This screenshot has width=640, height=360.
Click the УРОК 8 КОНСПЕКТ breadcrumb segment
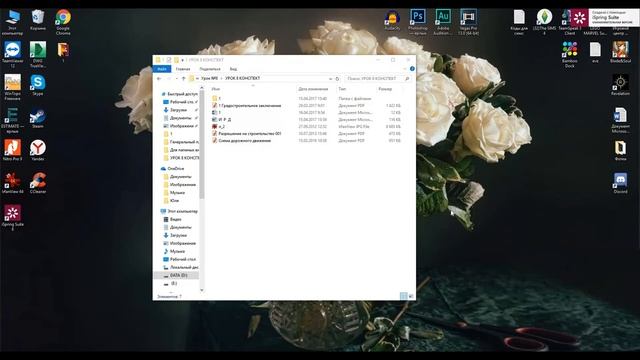pyautogui.click(x=242, y=78)
